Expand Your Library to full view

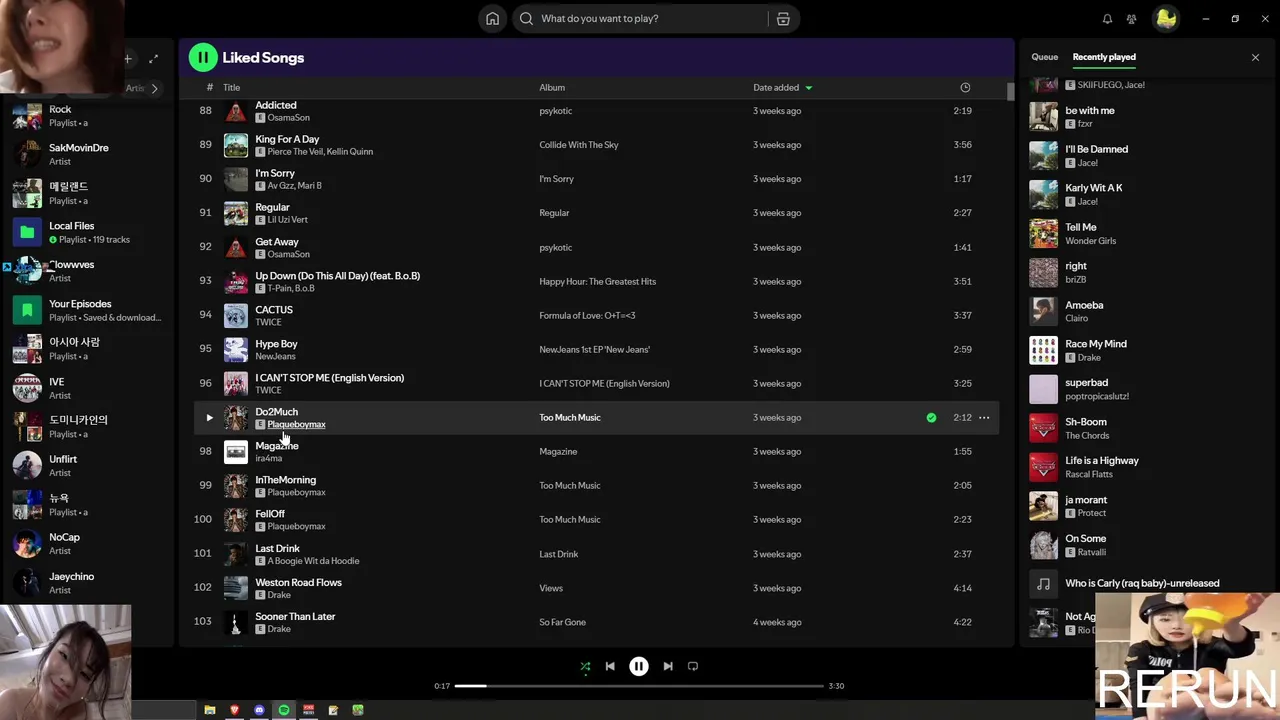[x=153, y=59]
